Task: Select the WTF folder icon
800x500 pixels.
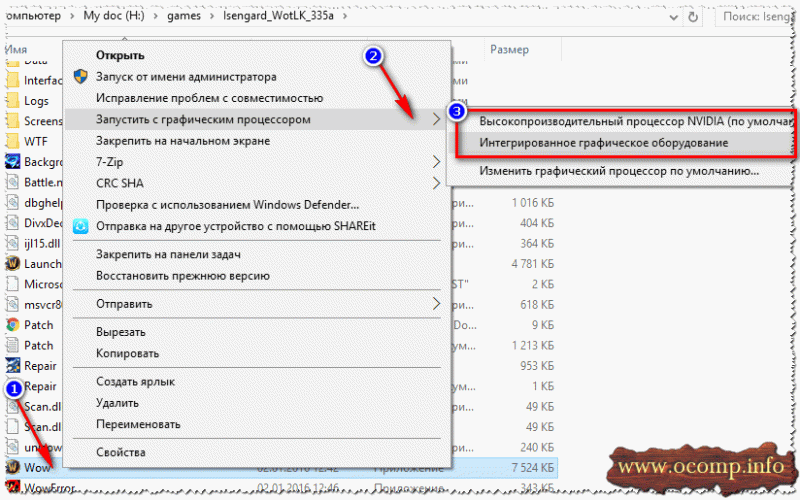Action: [12, 141]
